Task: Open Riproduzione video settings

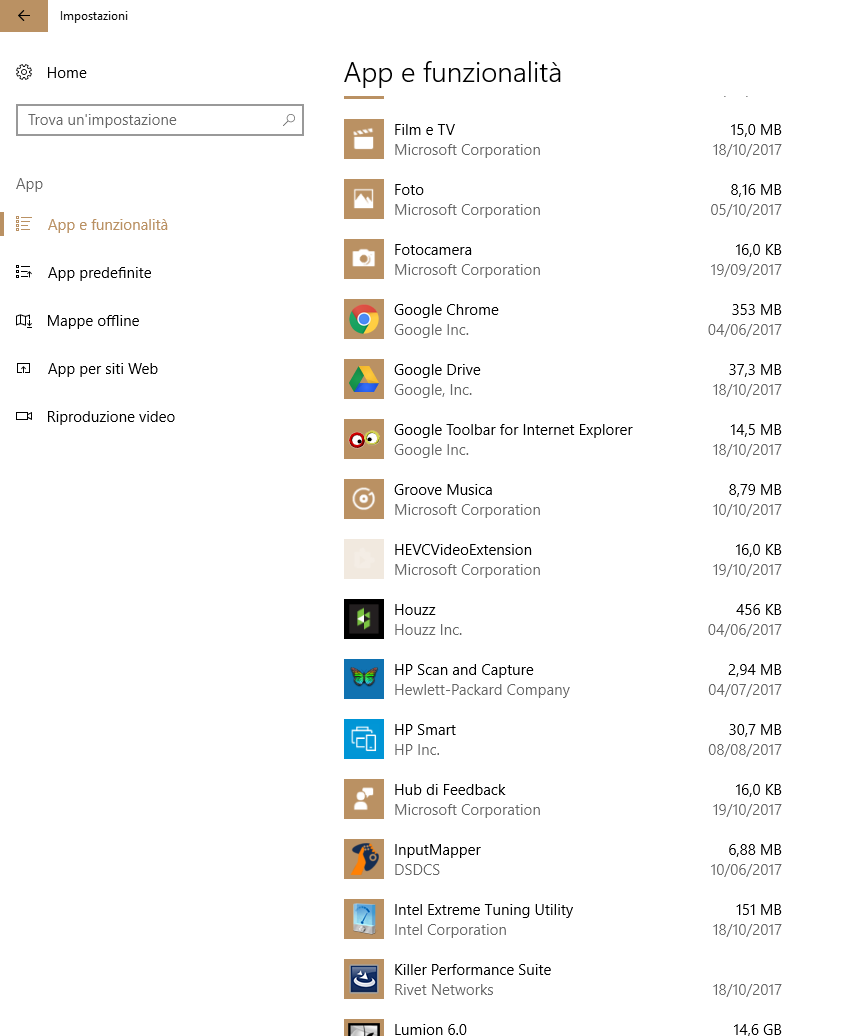Action: [110, 417]
